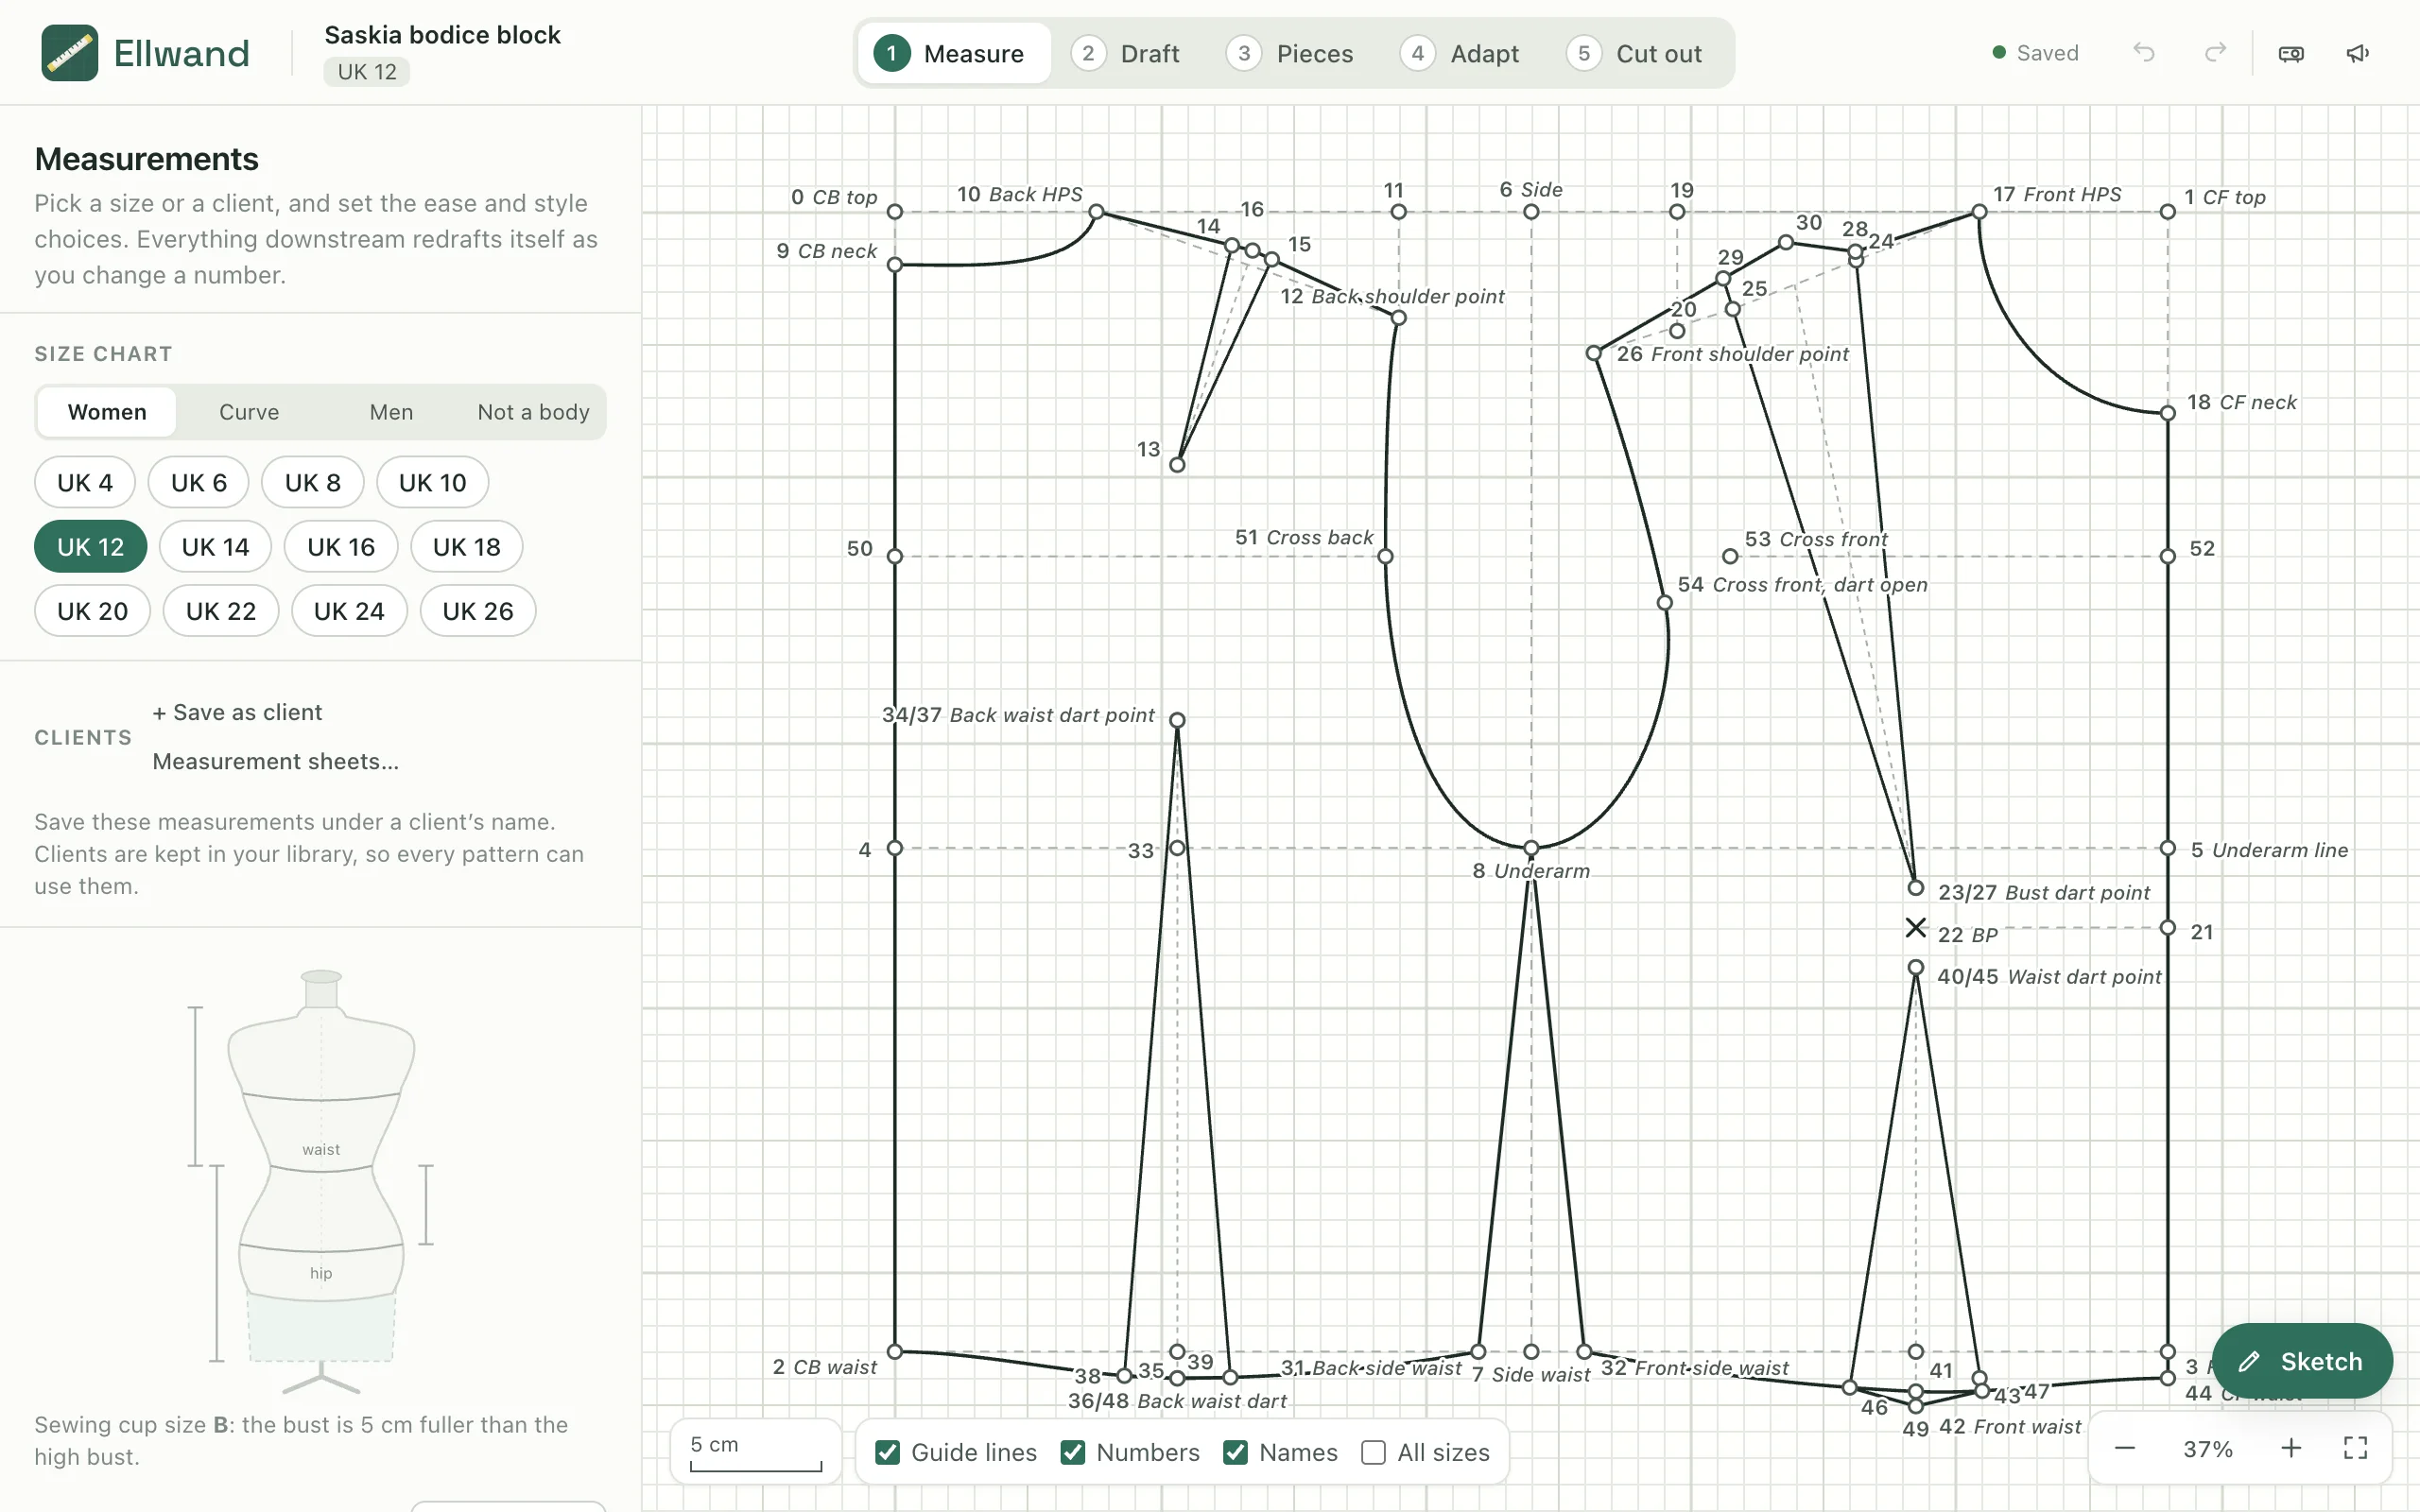Undo the last change

click(2143, 53)
